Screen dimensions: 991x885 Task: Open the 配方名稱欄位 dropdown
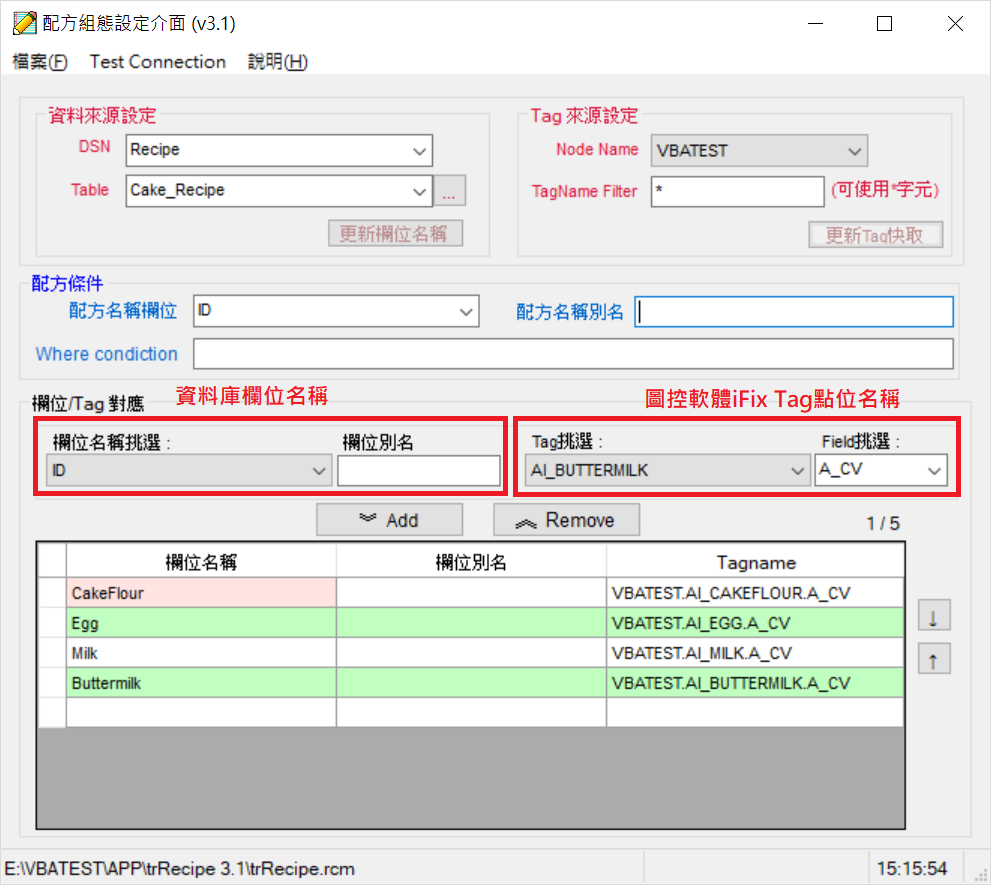point(466,312)
